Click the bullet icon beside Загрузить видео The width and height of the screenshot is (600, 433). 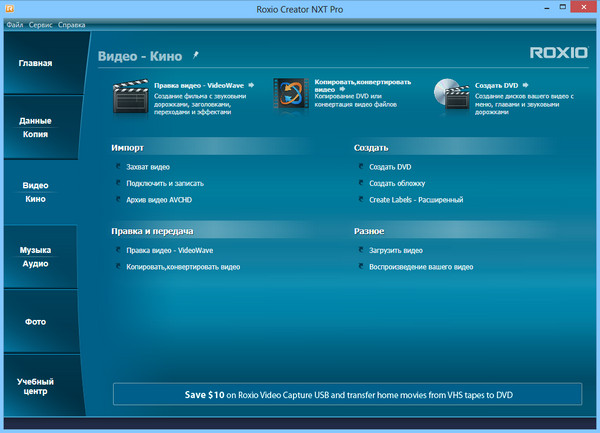coord(361,250)
